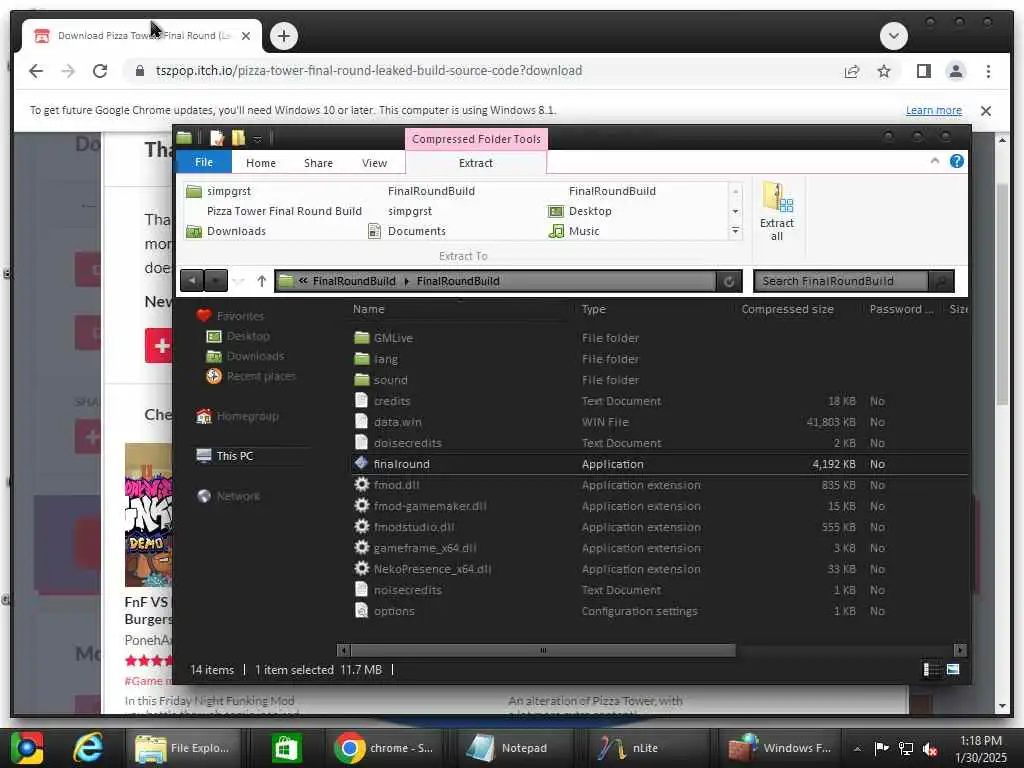Click the Search FinalRoundBuild field
1024x768 pixels.
pyautogui.click(x=840, y=281)
